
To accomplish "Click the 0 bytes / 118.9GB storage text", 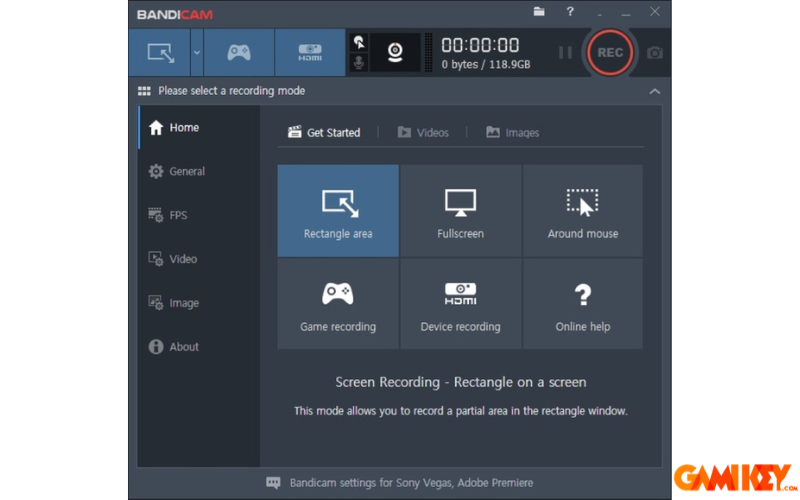I will 486,64.
